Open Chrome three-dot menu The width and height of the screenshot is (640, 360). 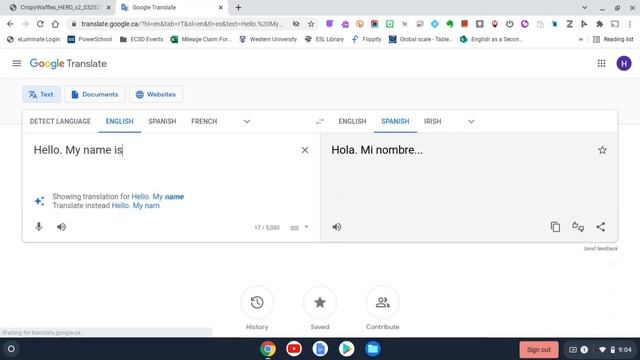(630, 24)
